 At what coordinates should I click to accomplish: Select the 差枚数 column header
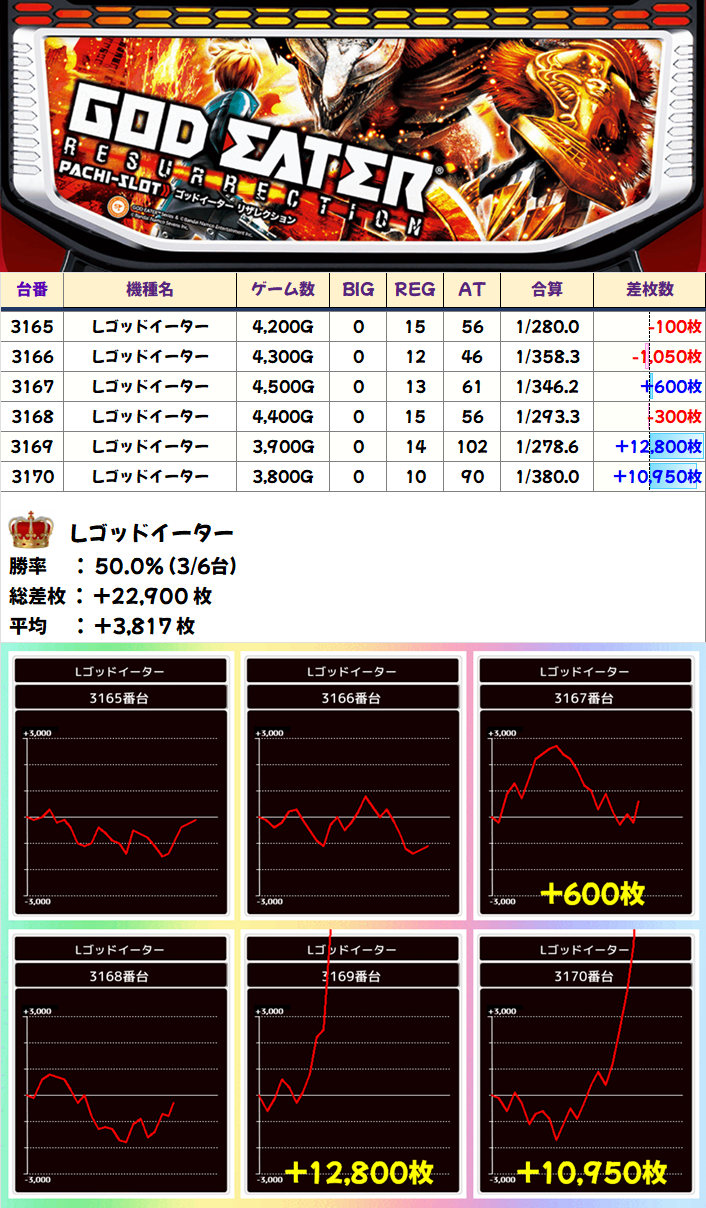(649, 290)
